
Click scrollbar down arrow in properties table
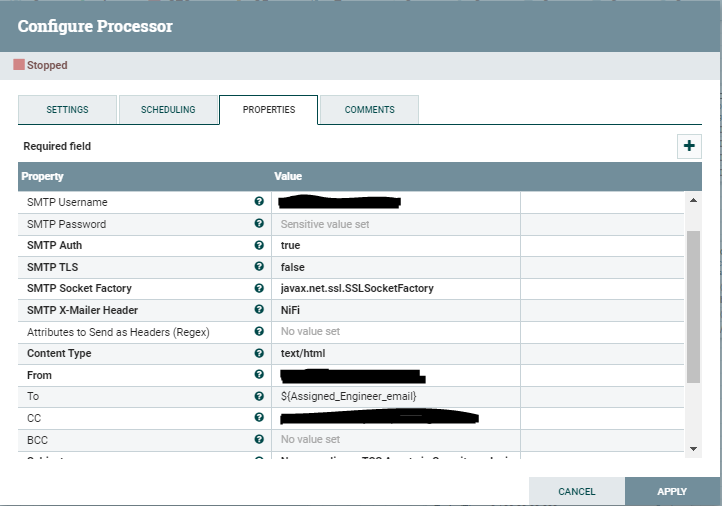coord(693,448)
